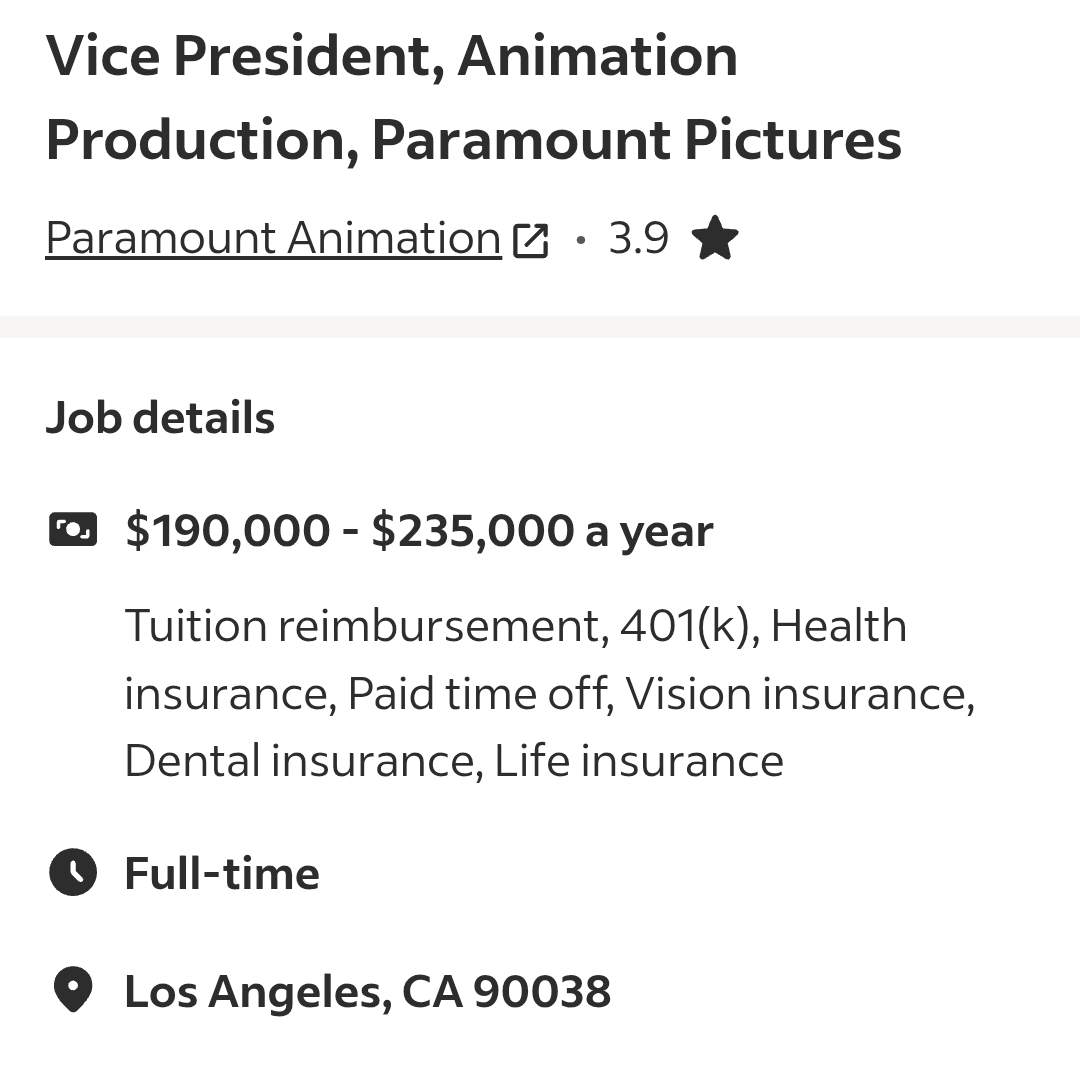The width and height of the screenshot is (1080, 1073).
Task: Click the gray divider above Job details
Action: click(540, 327)
